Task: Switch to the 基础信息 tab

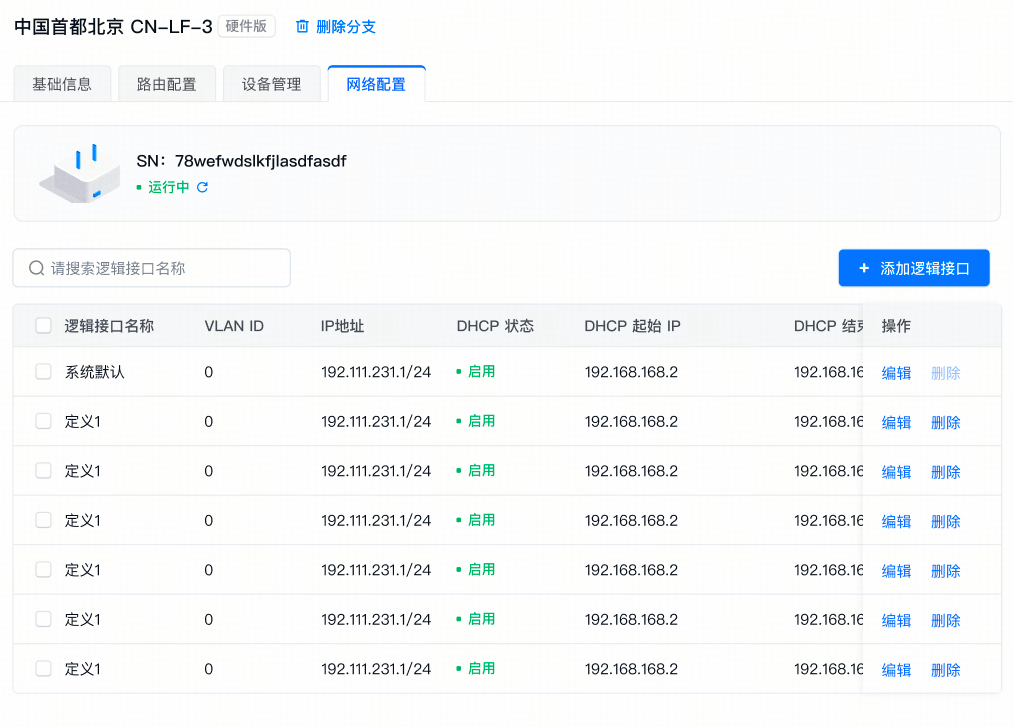Action: 62,84
